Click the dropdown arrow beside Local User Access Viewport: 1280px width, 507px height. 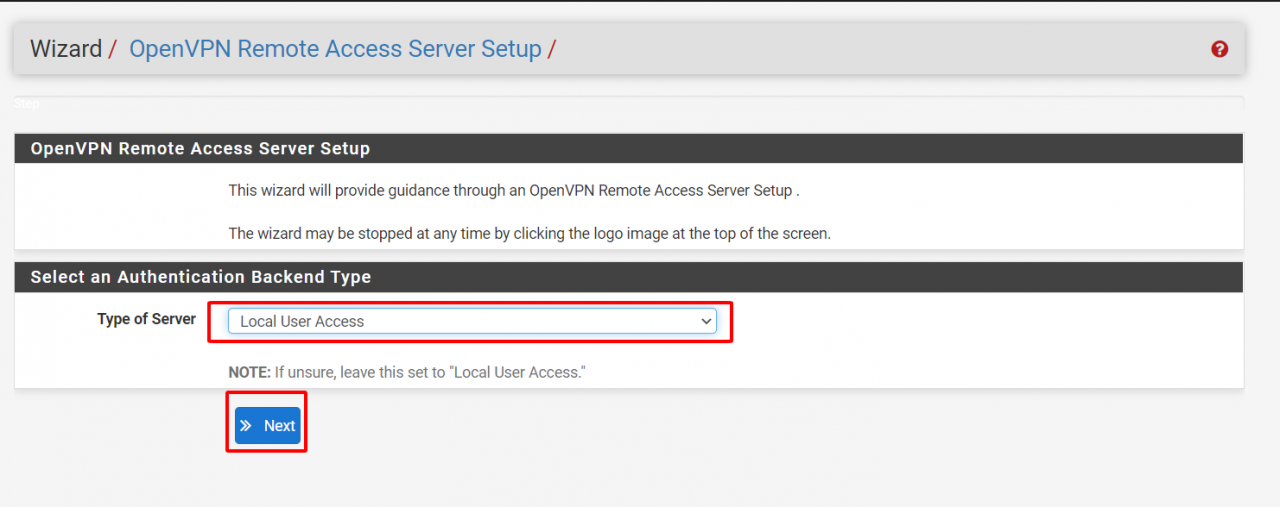point(706,321)
